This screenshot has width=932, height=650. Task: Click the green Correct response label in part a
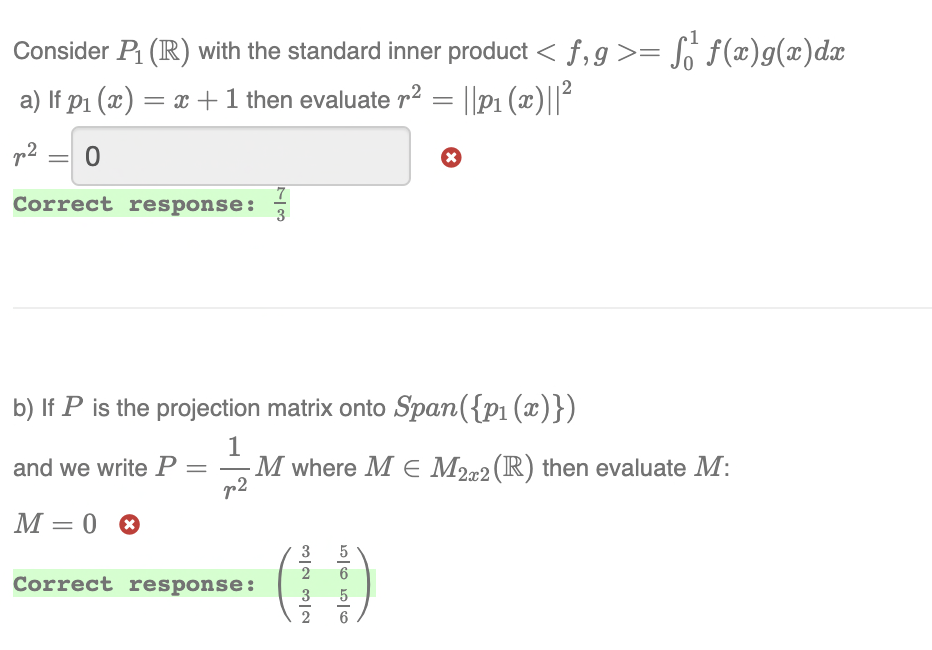coord(133,204)
